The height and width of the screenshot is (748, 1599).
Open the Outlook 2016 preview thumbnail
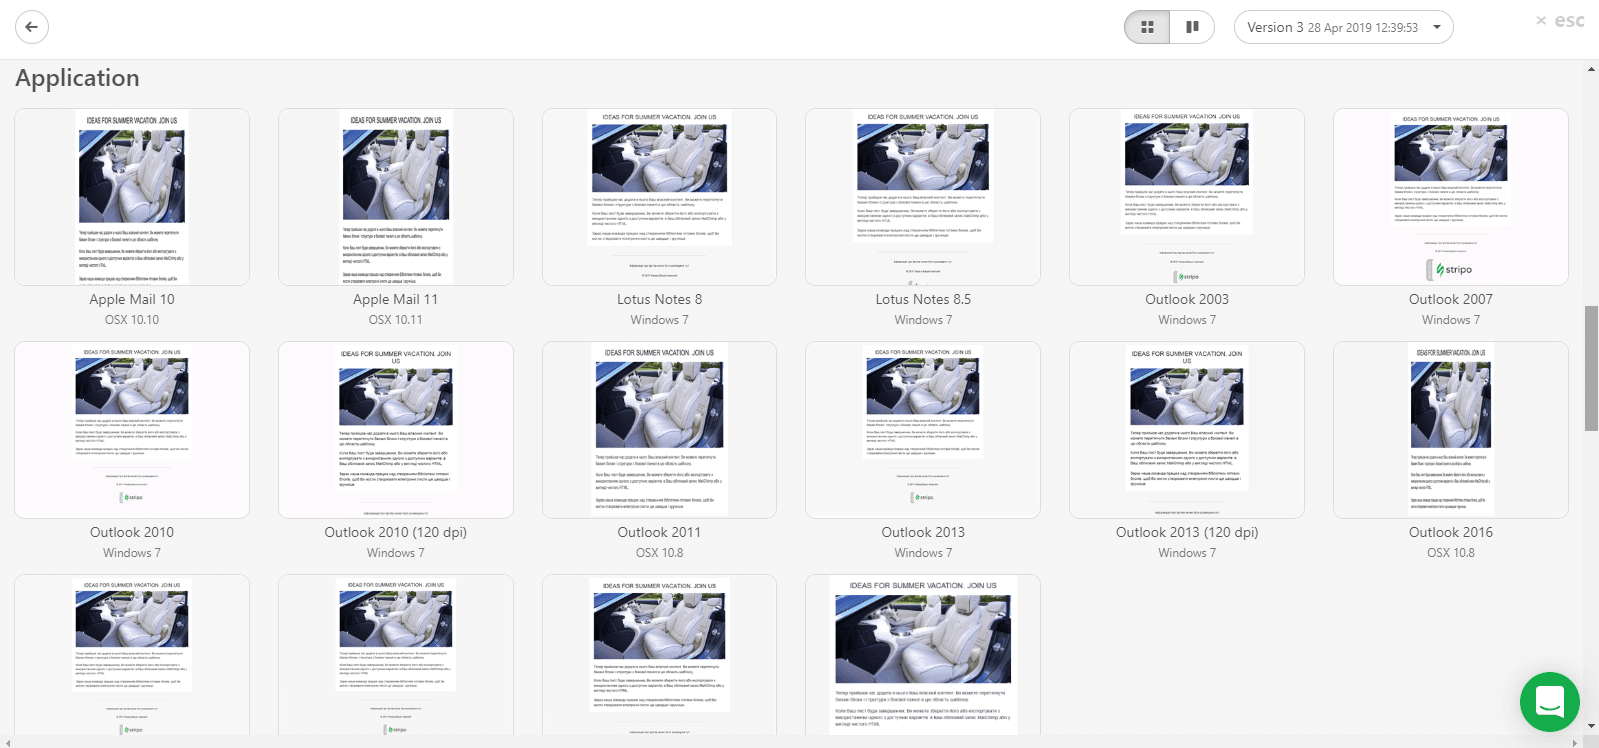[1451, 430]
